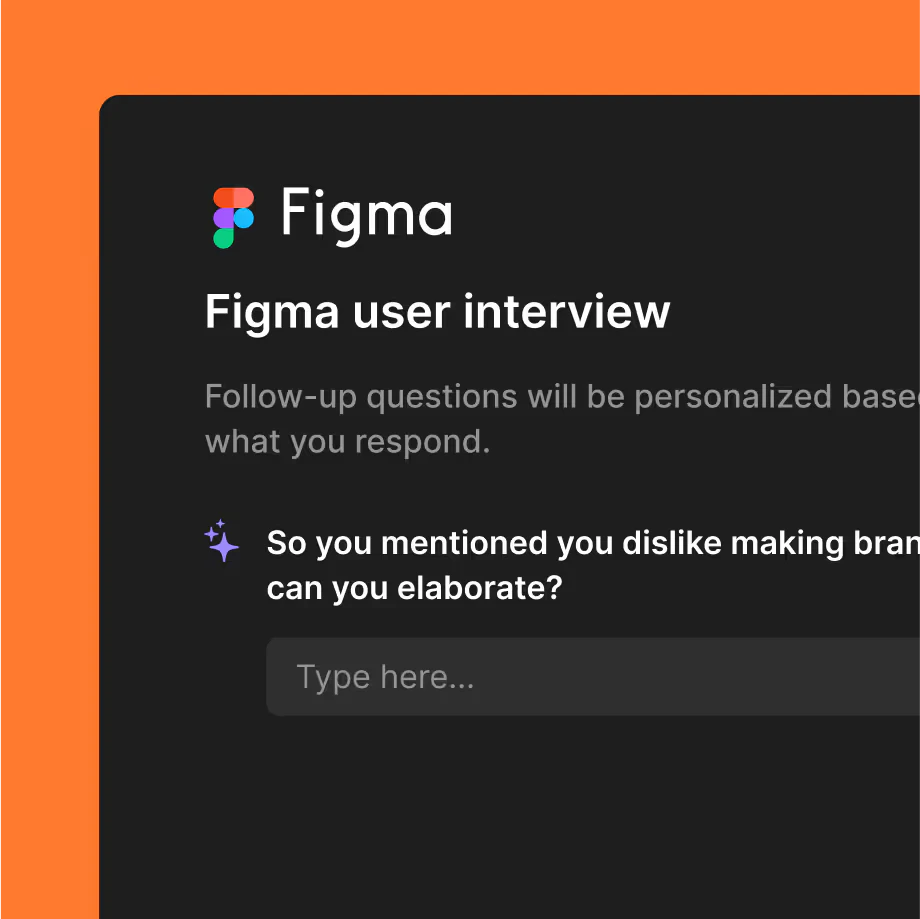Click the blue circle in the Figma logo

click(244, 217)
